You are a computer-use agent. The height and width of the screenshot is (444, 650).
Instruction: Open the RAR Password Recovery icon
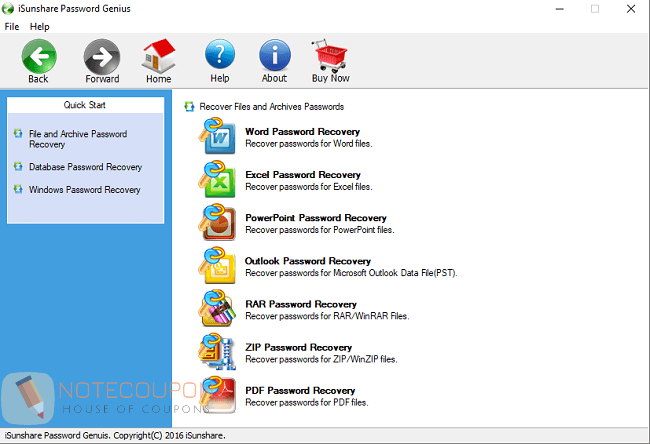tap(217, 308)
